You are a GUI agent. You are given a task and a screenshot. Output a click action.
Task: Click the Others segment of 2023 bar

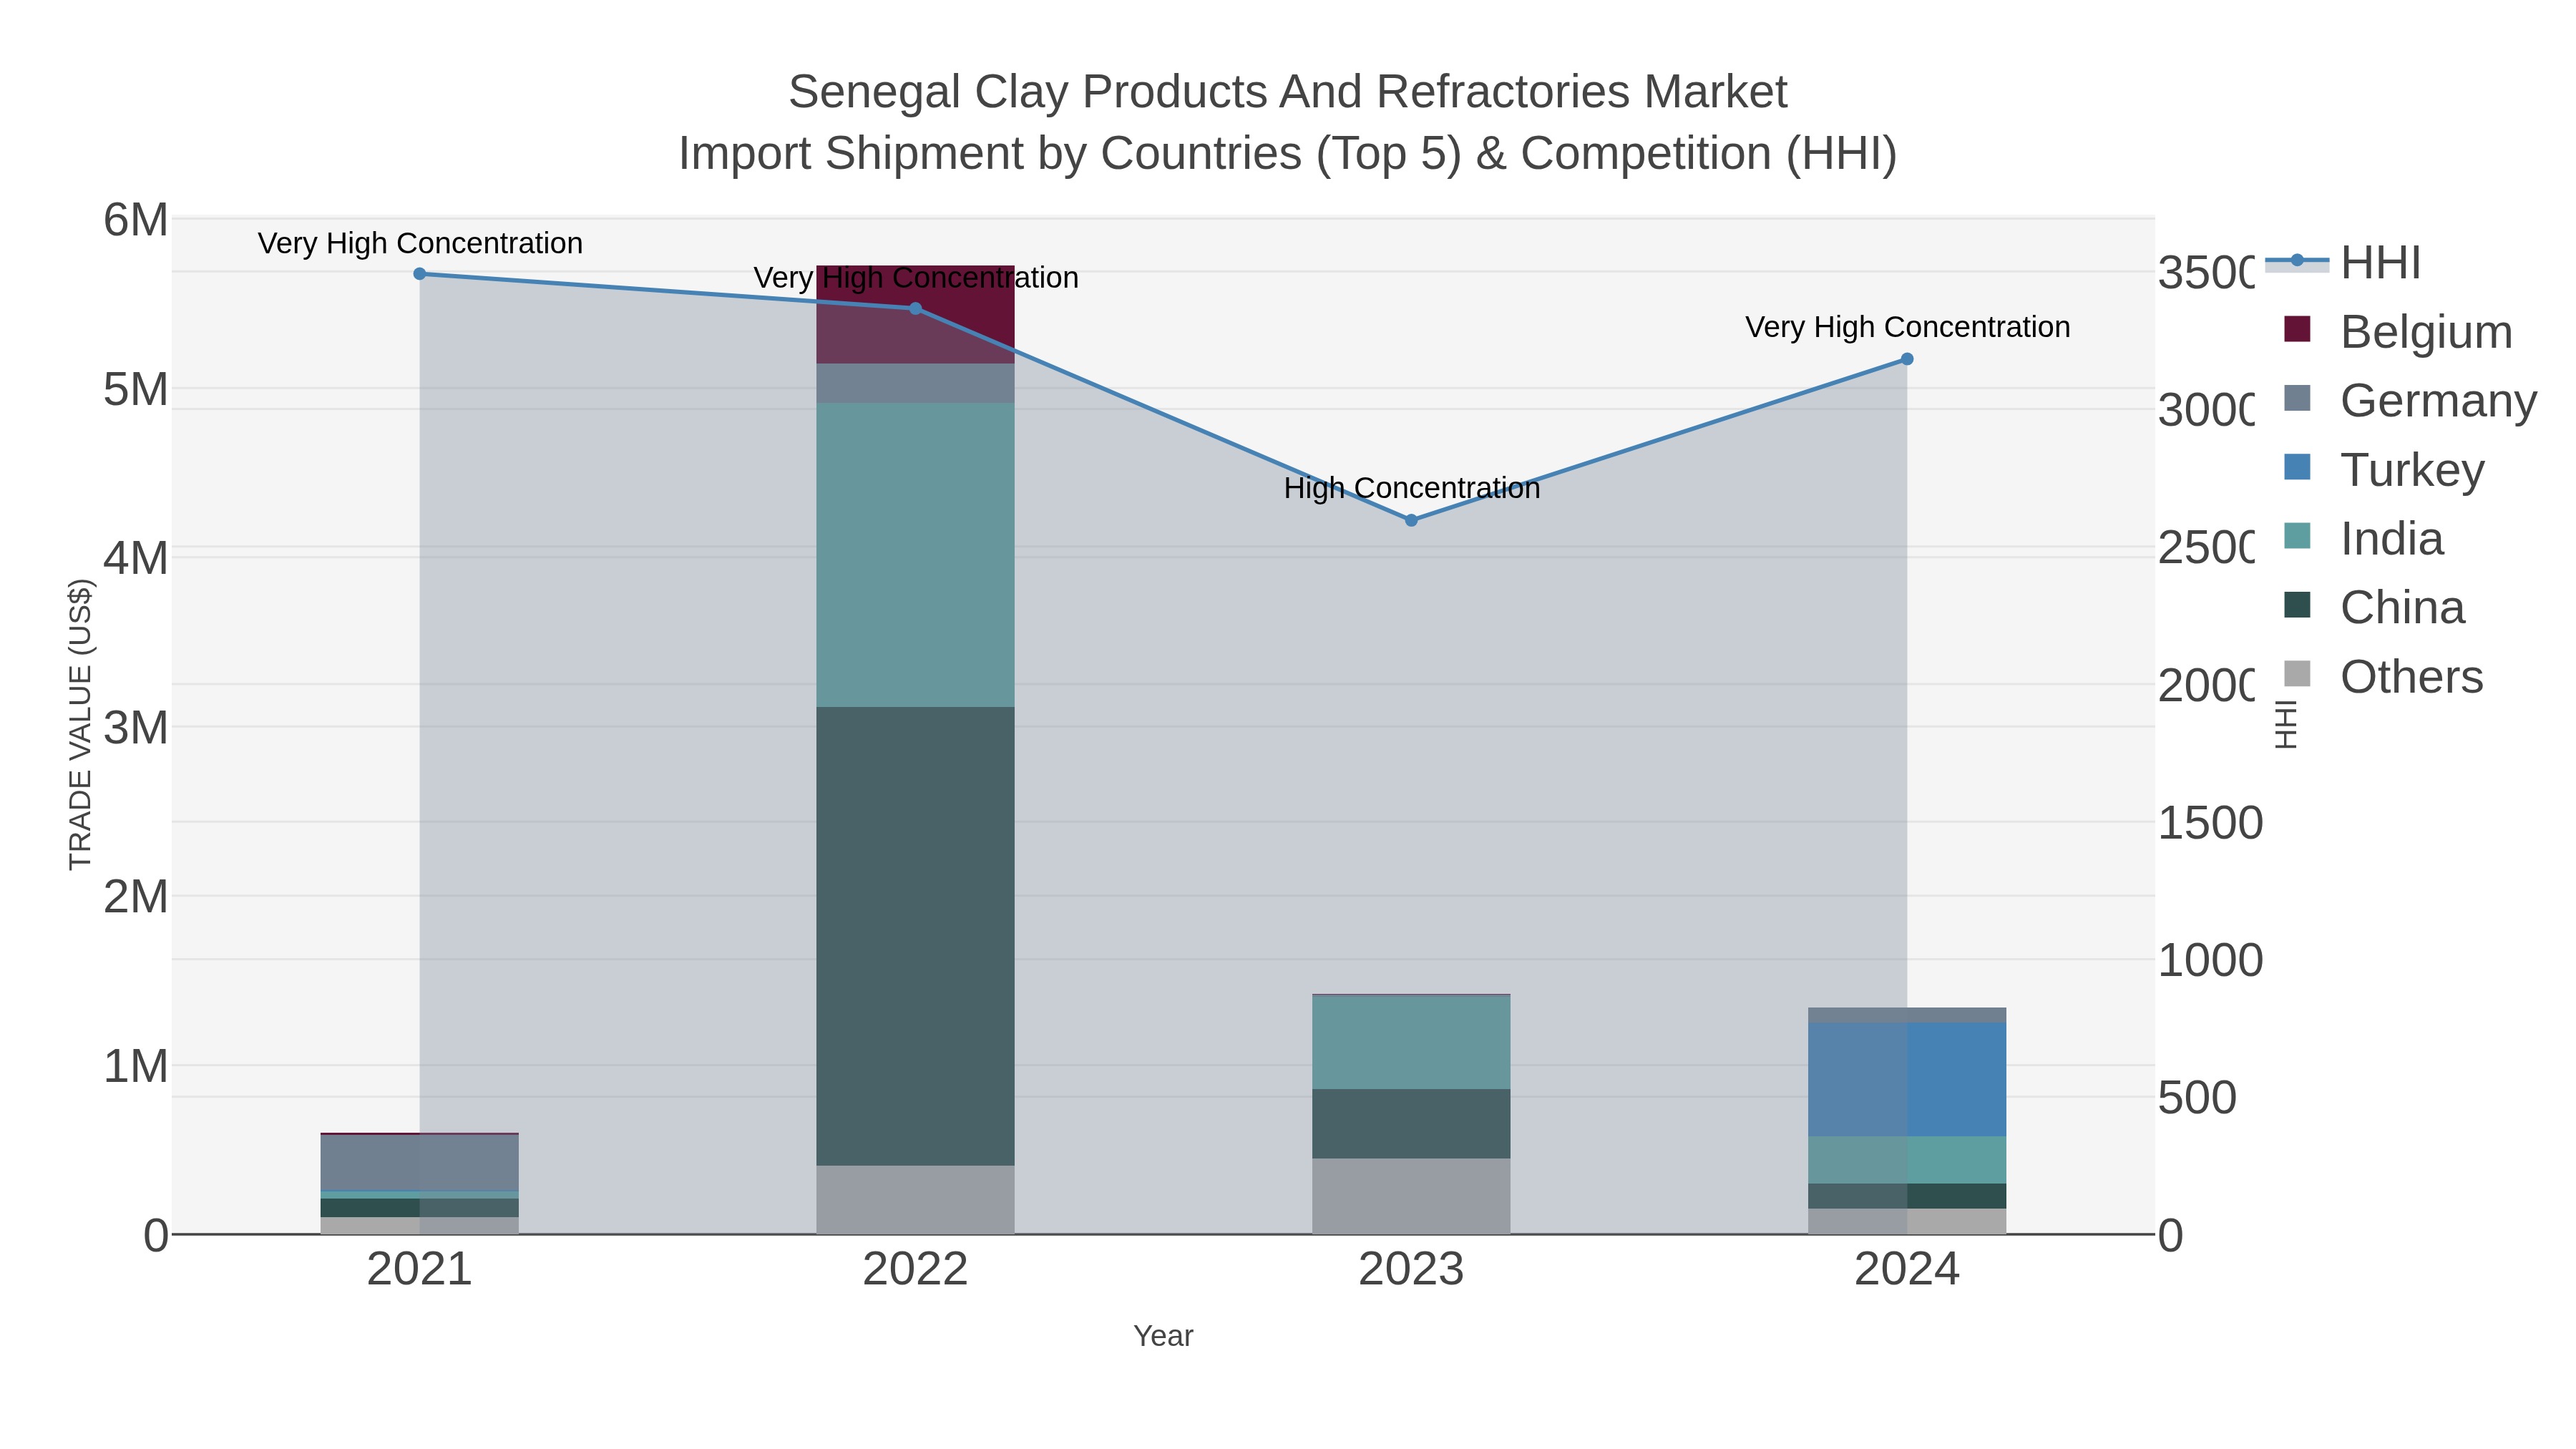pyautogui.click(x=1411, y=1197)
